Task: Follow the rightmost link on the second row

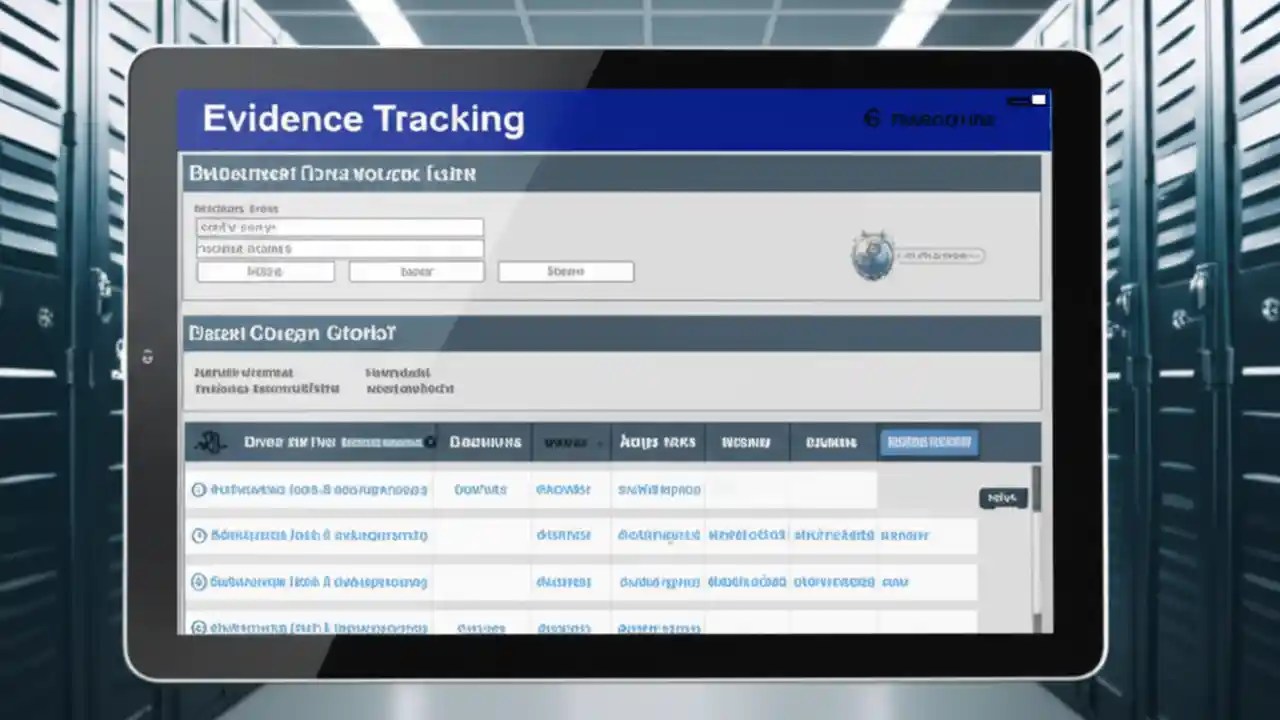Action: pyautogui.click(x=905, y=535)
